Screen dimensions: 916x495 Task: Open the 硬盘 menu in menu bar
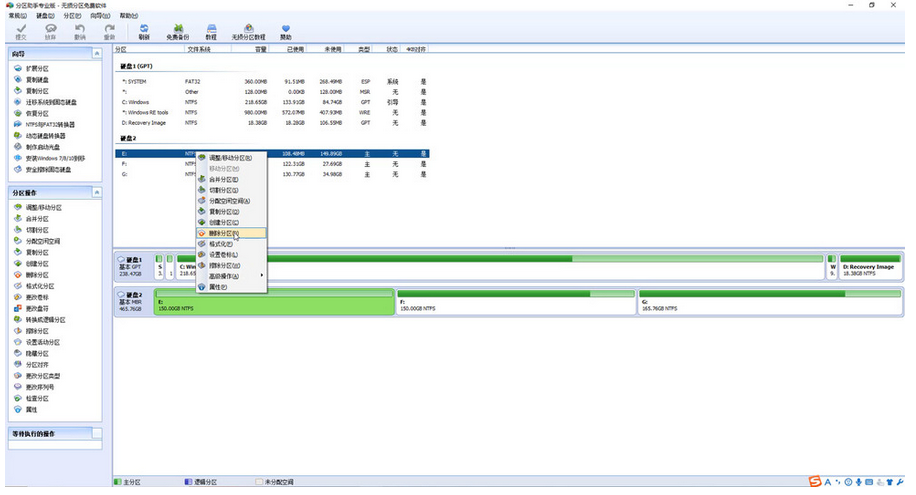coord(45,16)
